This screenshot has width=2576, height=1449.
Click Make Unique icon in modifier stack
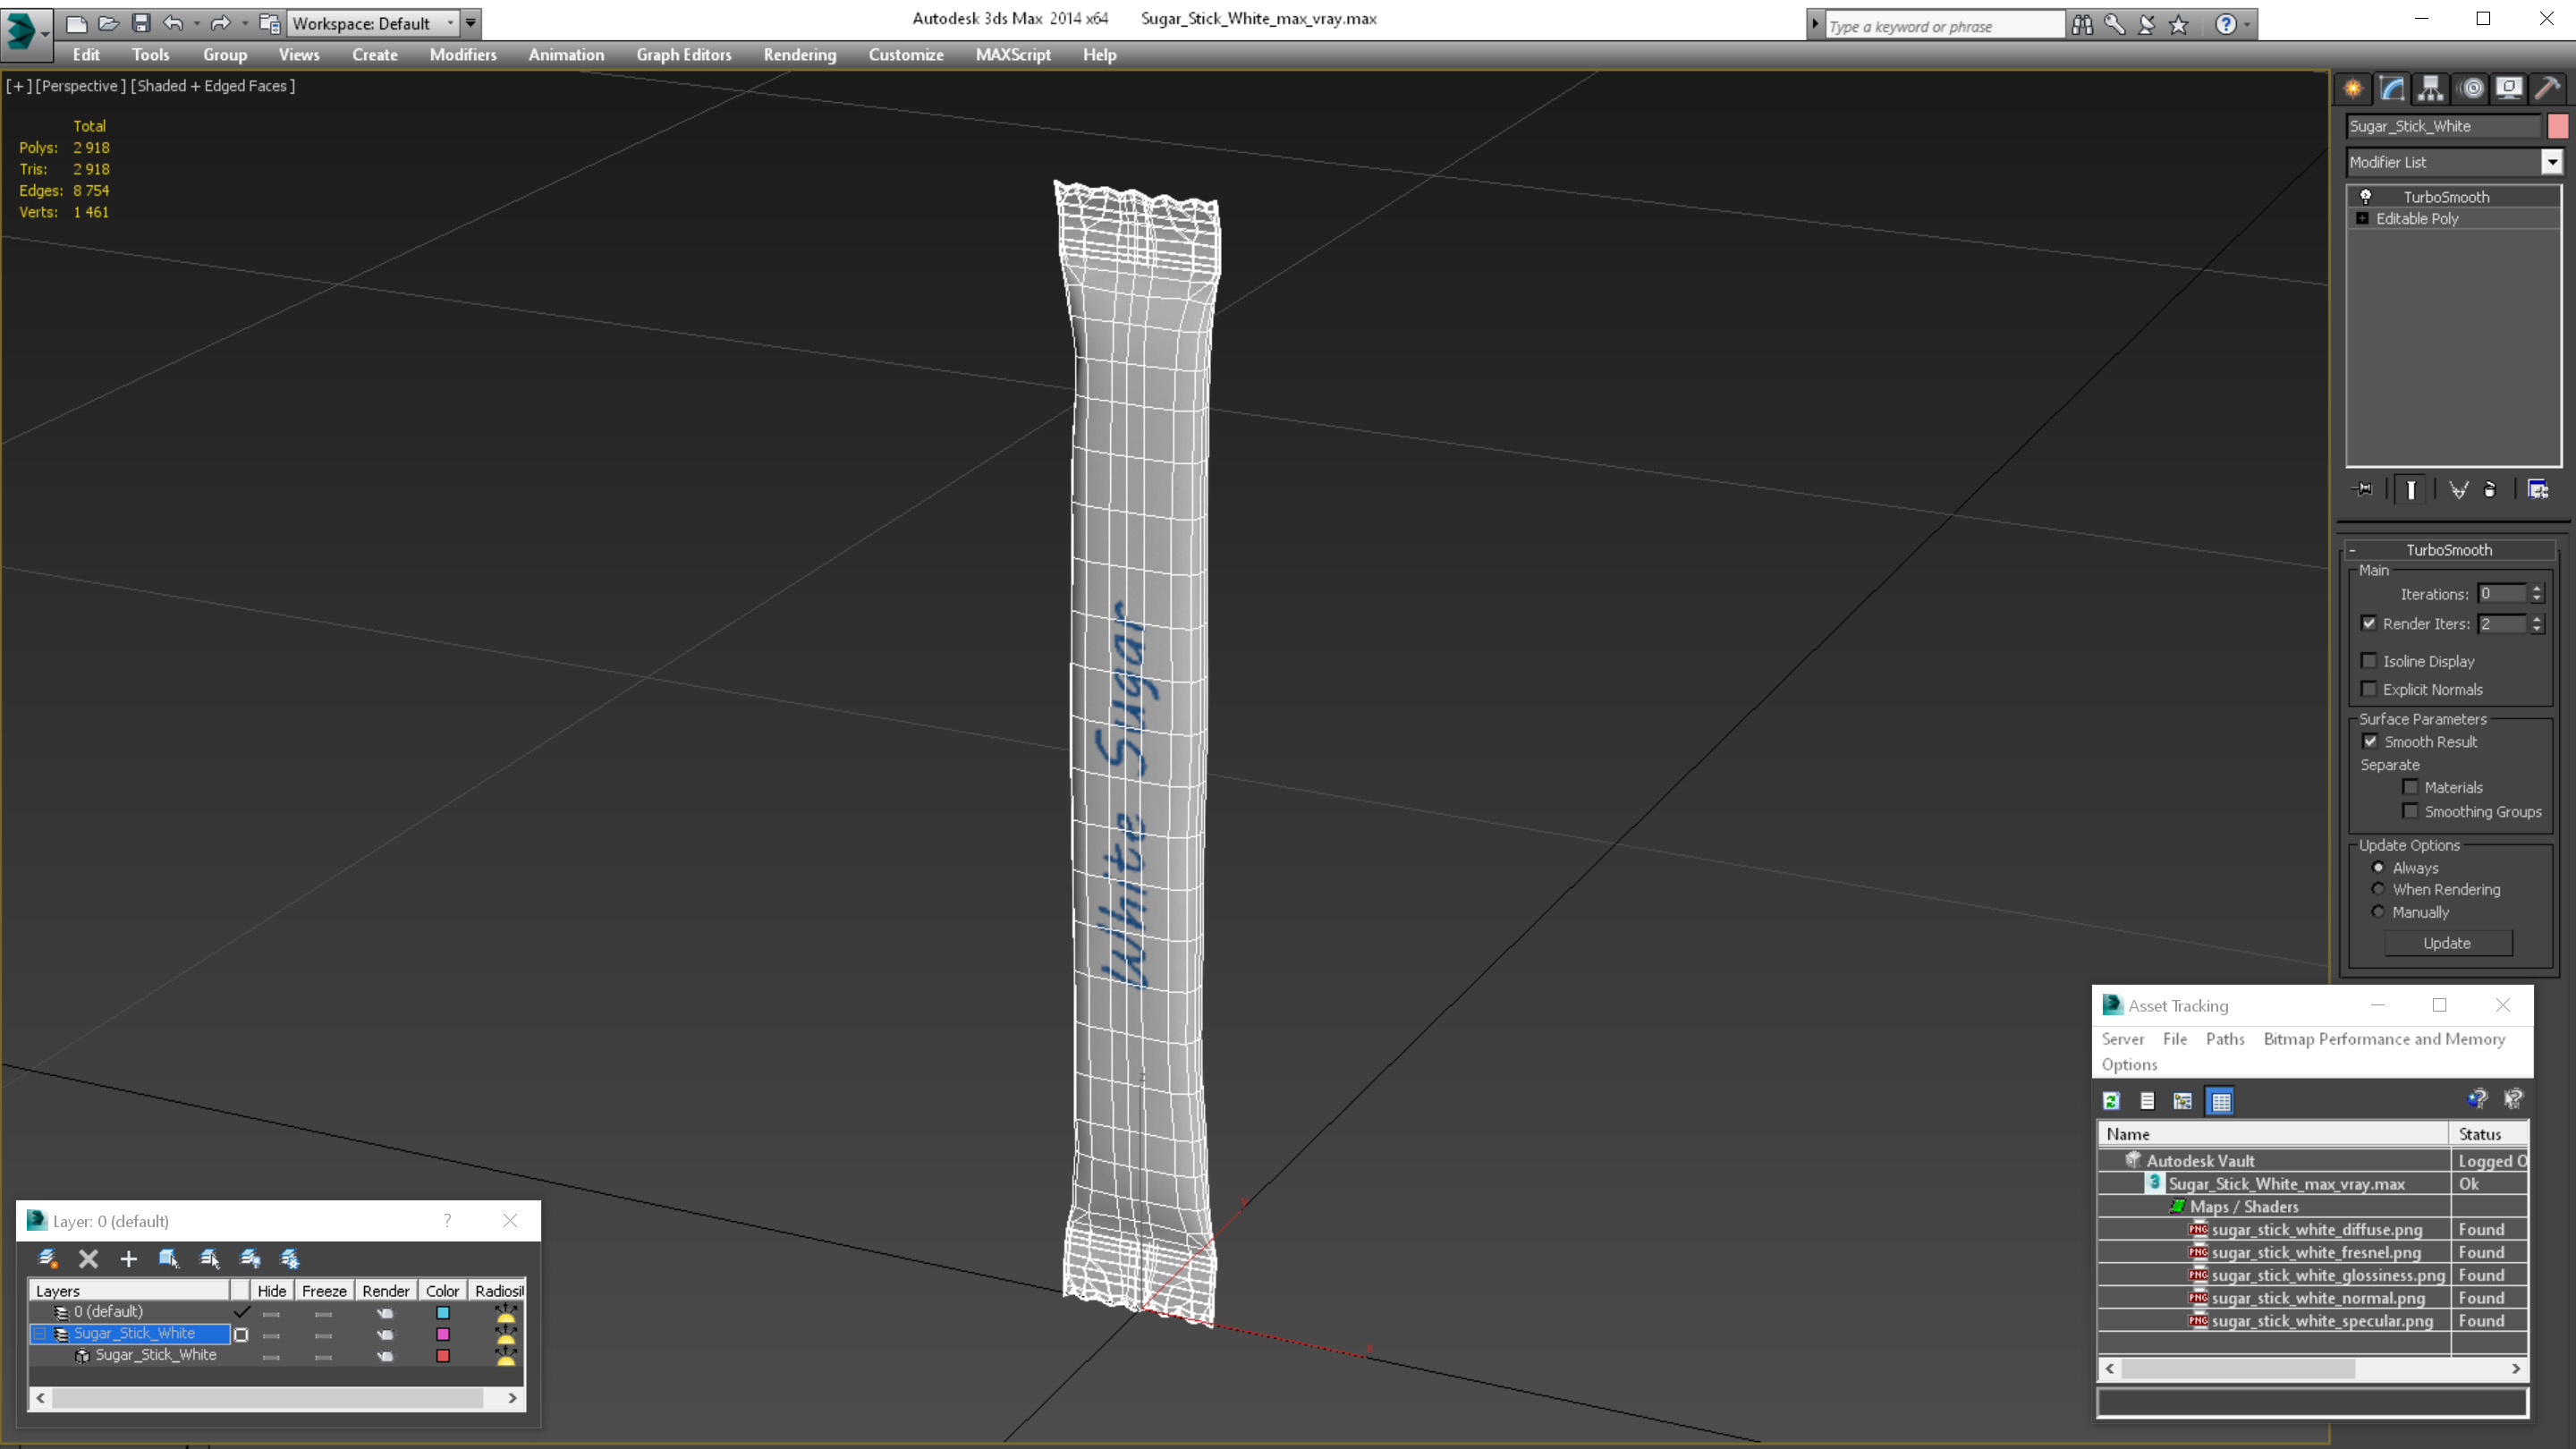click(x=2458, y=489)
